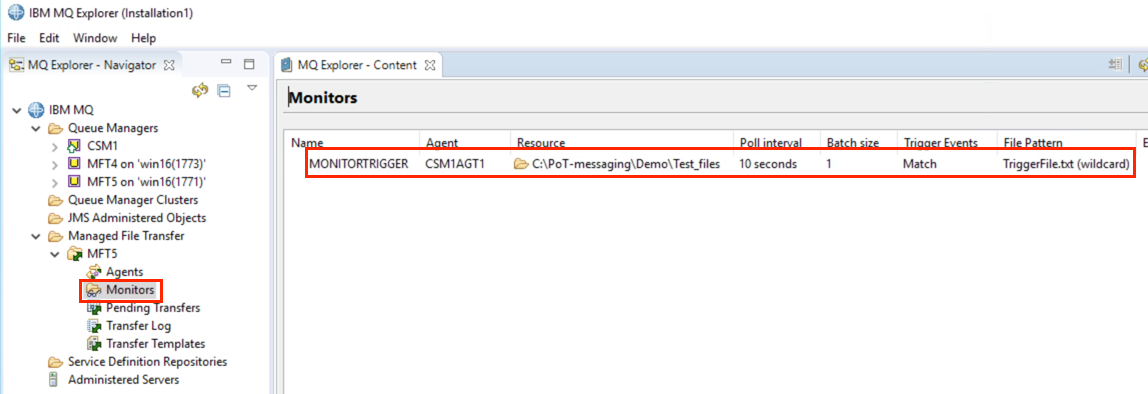Open the Window menu
Screen dimensions: 1148x394
(95, 38)
